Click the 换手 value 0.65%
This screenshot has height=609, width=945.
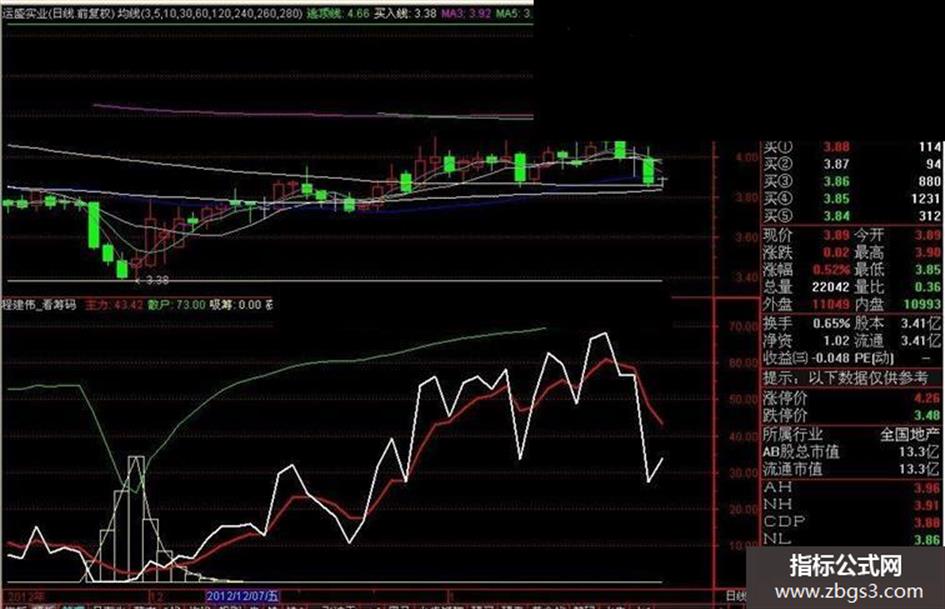tap(832, 323)
